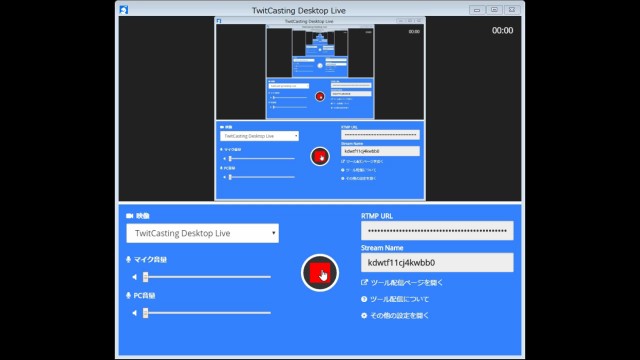Click the external link icon for ツール配信ページを開く
Viewport: 640px width, 360px height.
click(364, 282)
